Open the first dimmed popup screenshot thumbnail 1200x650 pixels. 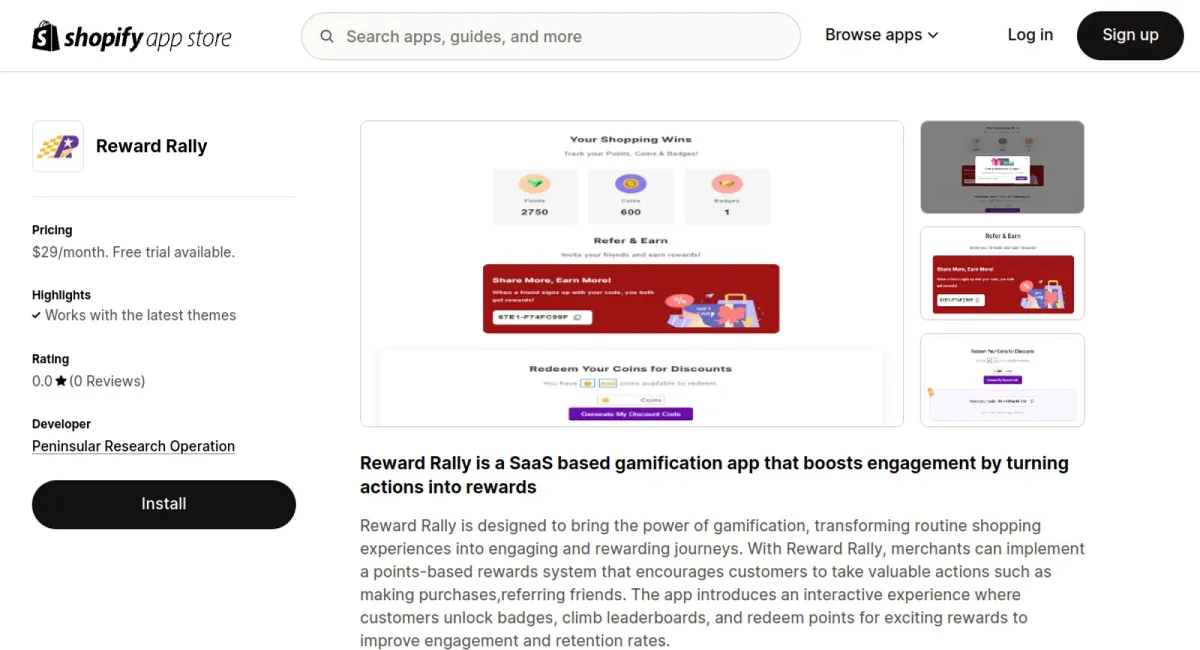[1002, 167]
